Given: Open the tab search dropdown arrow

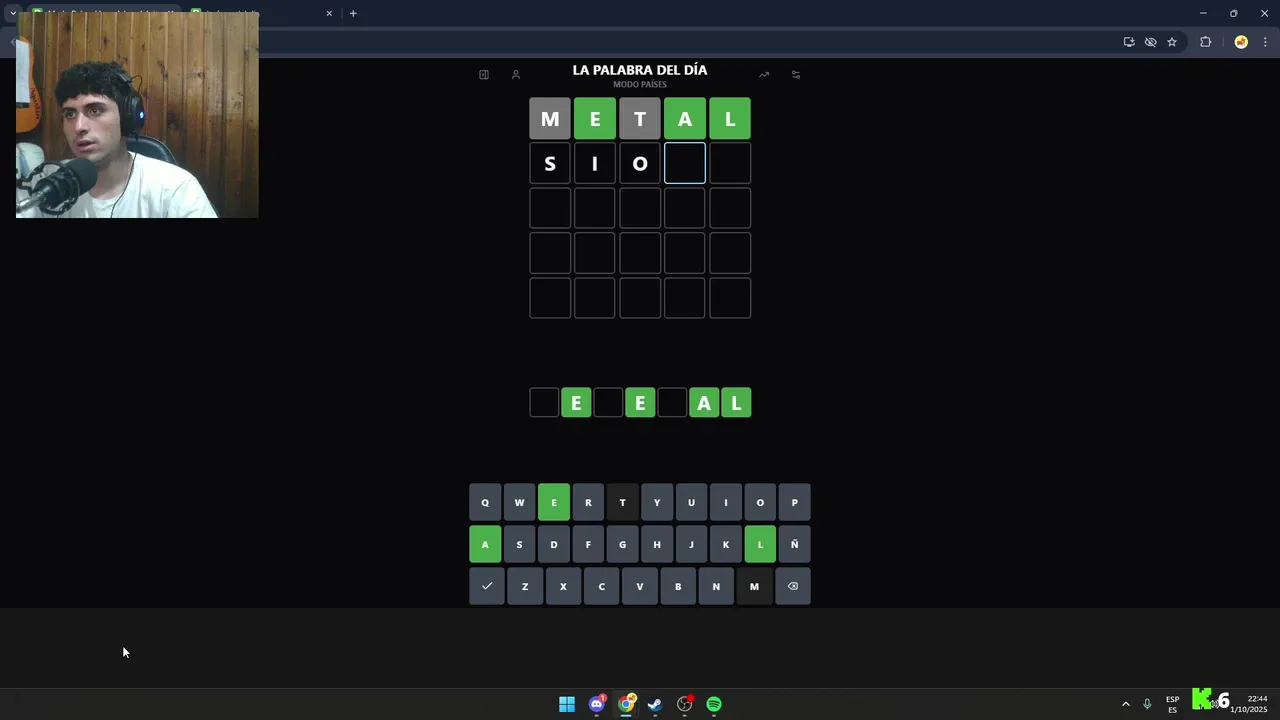Looking at the screenshot, I should coord(13,13).
